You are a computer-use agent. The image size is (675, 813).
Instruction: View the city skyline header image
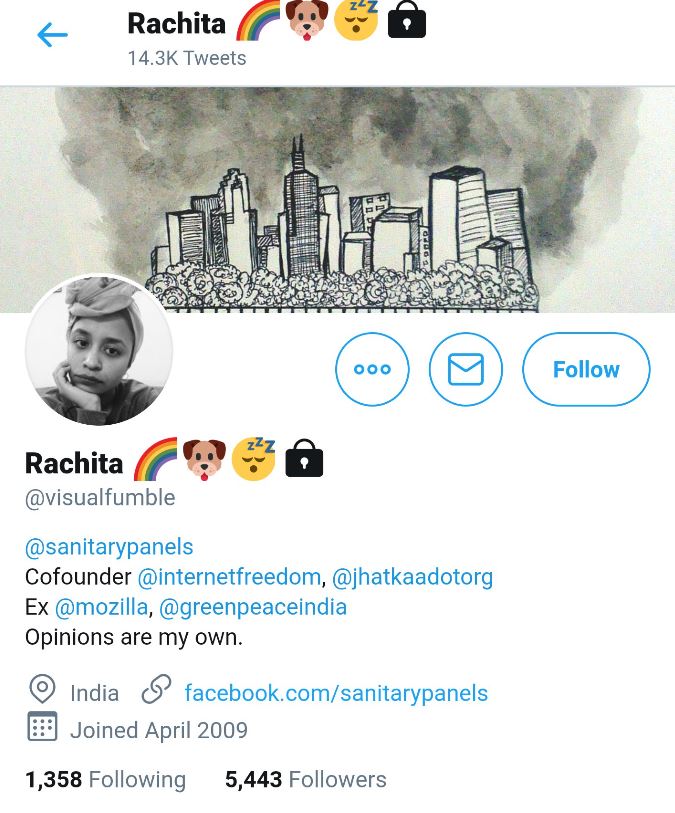[x=338, y=200]
